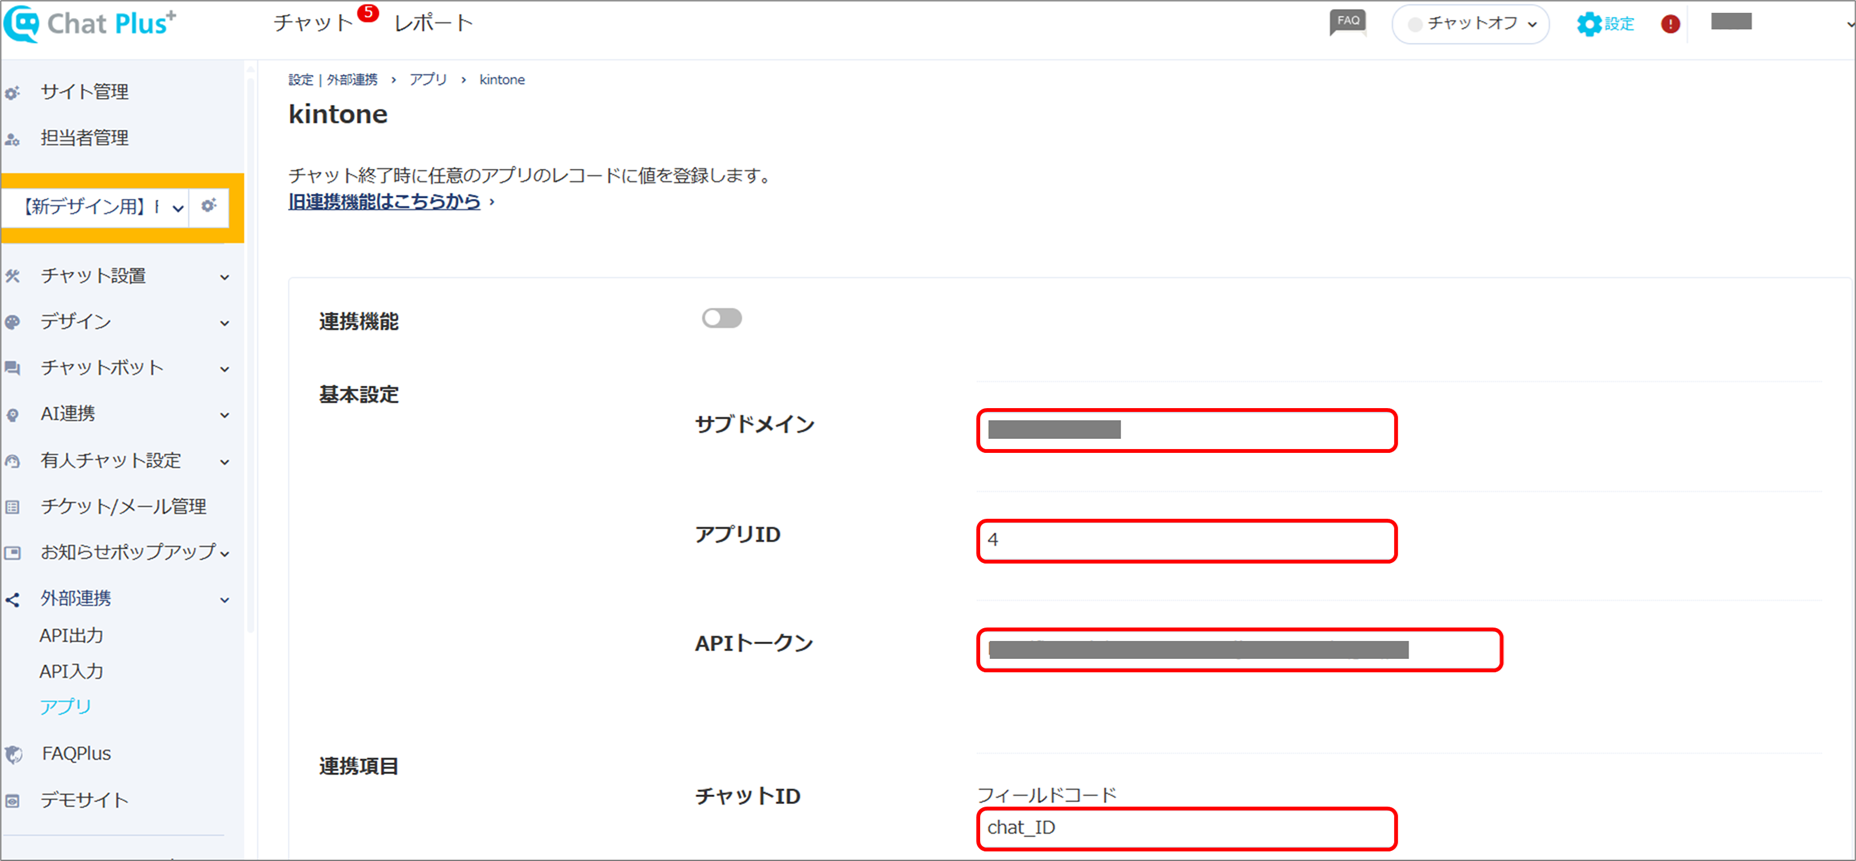
Task: Click the unread chat badge showing 5
Action: [x=368, y=12]
